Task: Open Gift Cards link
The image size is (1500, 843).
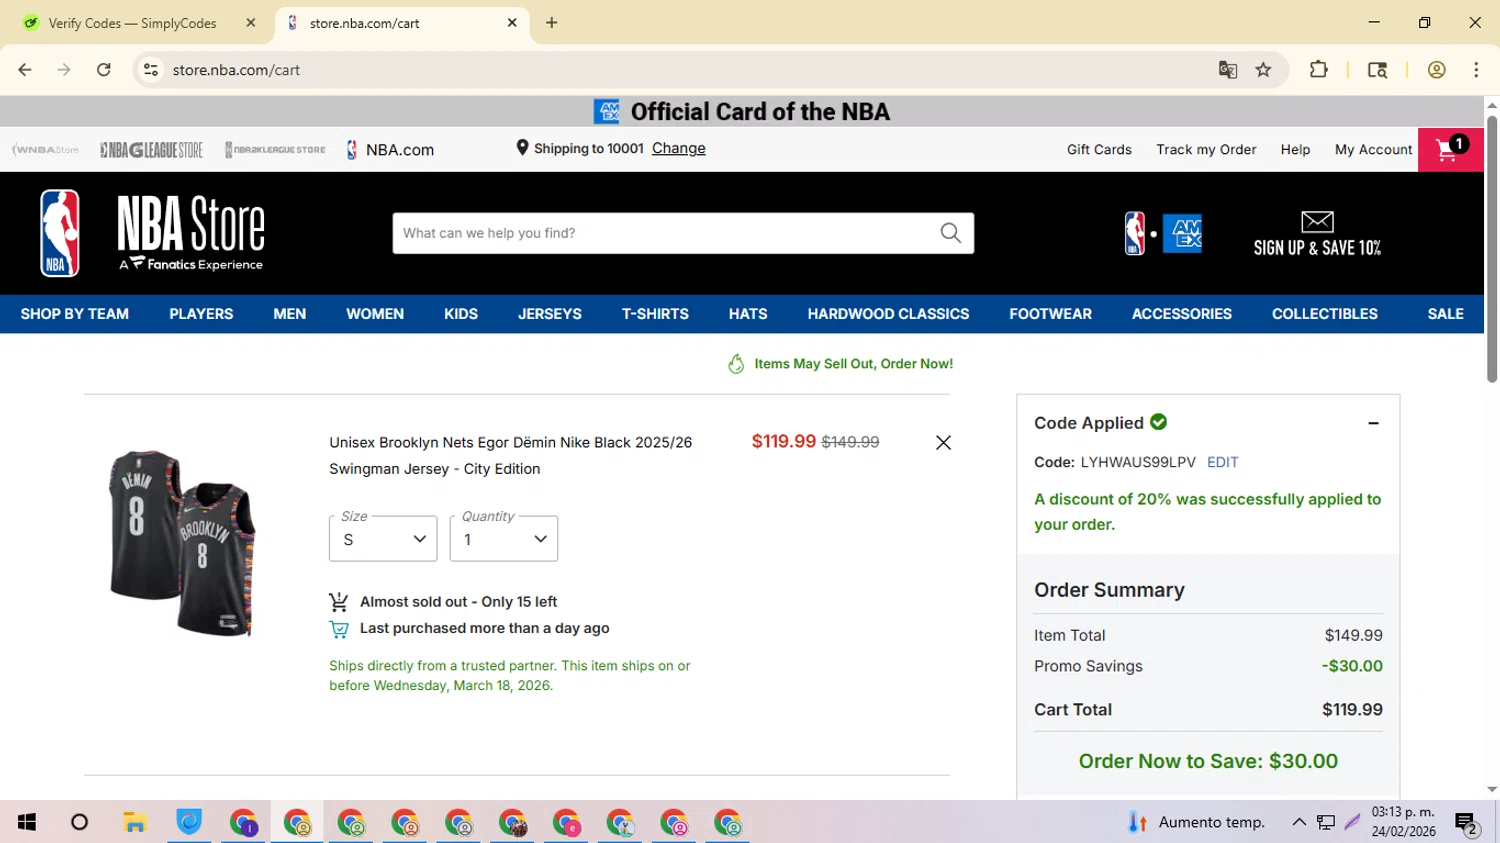Action: [1099, 149]
